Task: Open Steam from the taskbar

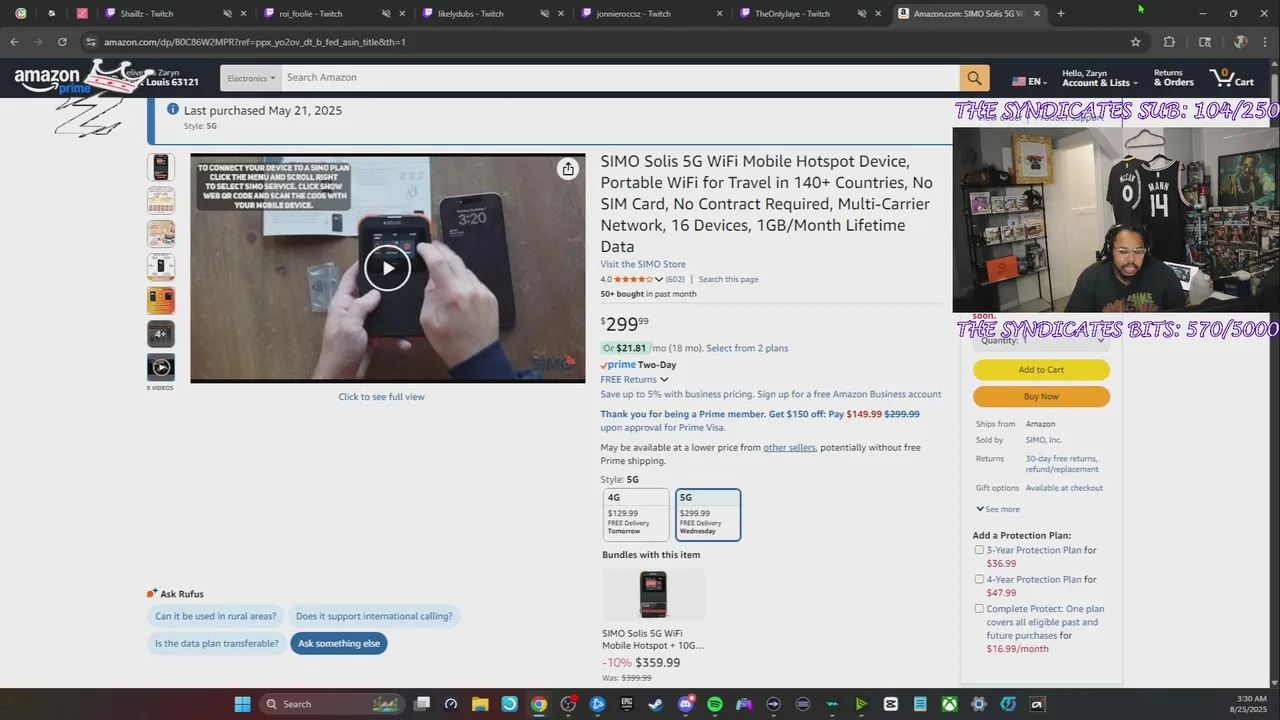Action: click(x=656, y=704)
